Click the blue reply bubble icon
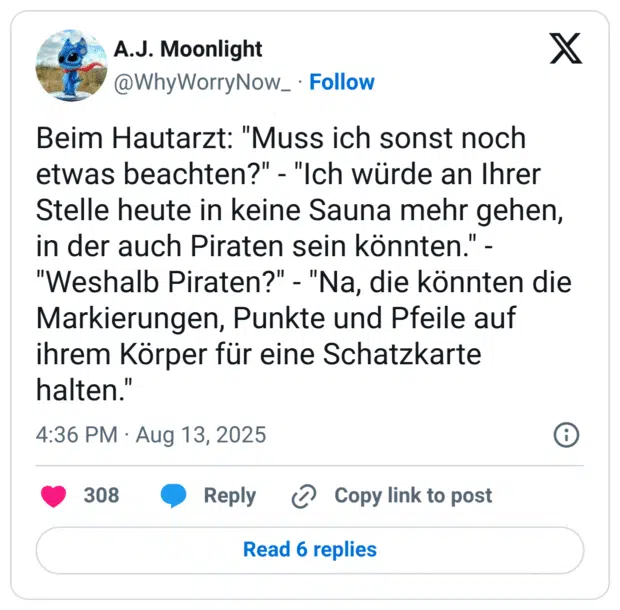The image size is (620, 610). pos(174,495)
